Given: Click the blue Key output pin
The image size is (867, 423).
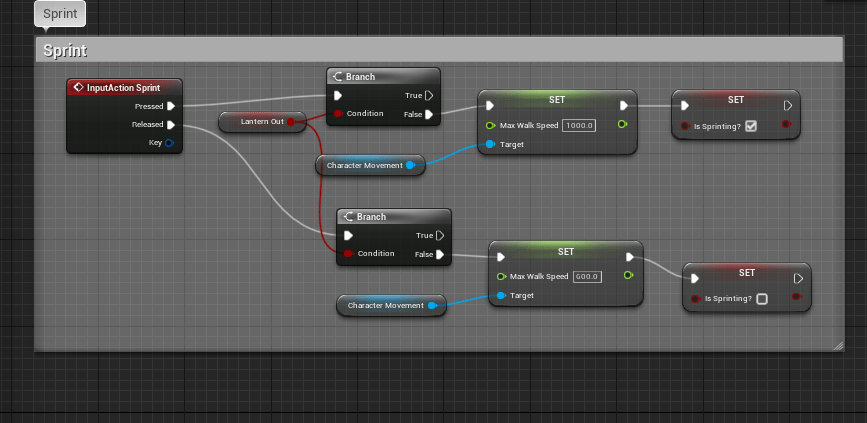Looking at the screenshot, I should click(170, 143).
